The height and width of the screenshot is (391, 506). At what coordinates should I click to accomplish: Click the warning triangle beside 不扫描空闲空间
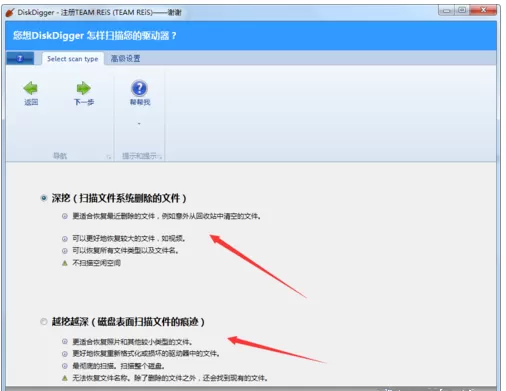[x=65, y=263]
